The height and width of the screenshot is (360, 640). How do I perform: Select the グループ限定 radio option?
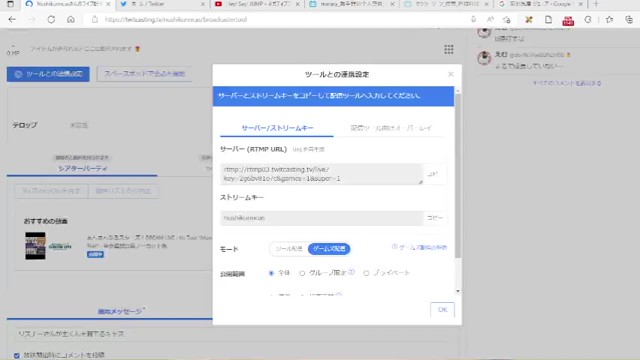[302, 273]
